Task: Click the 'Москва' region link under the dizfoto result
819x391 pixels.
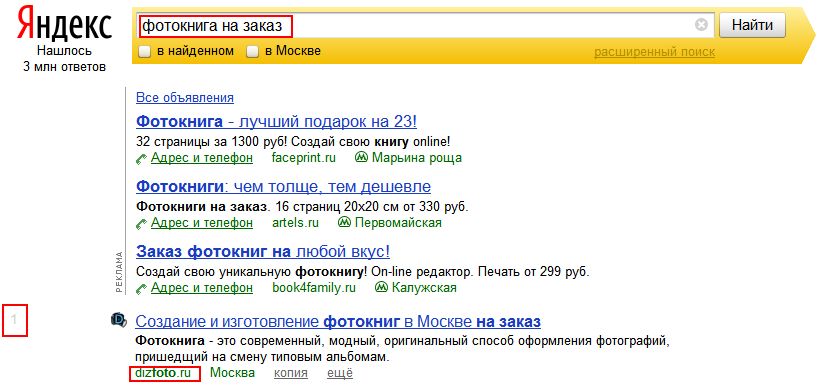Action: [x=232, y=373]
